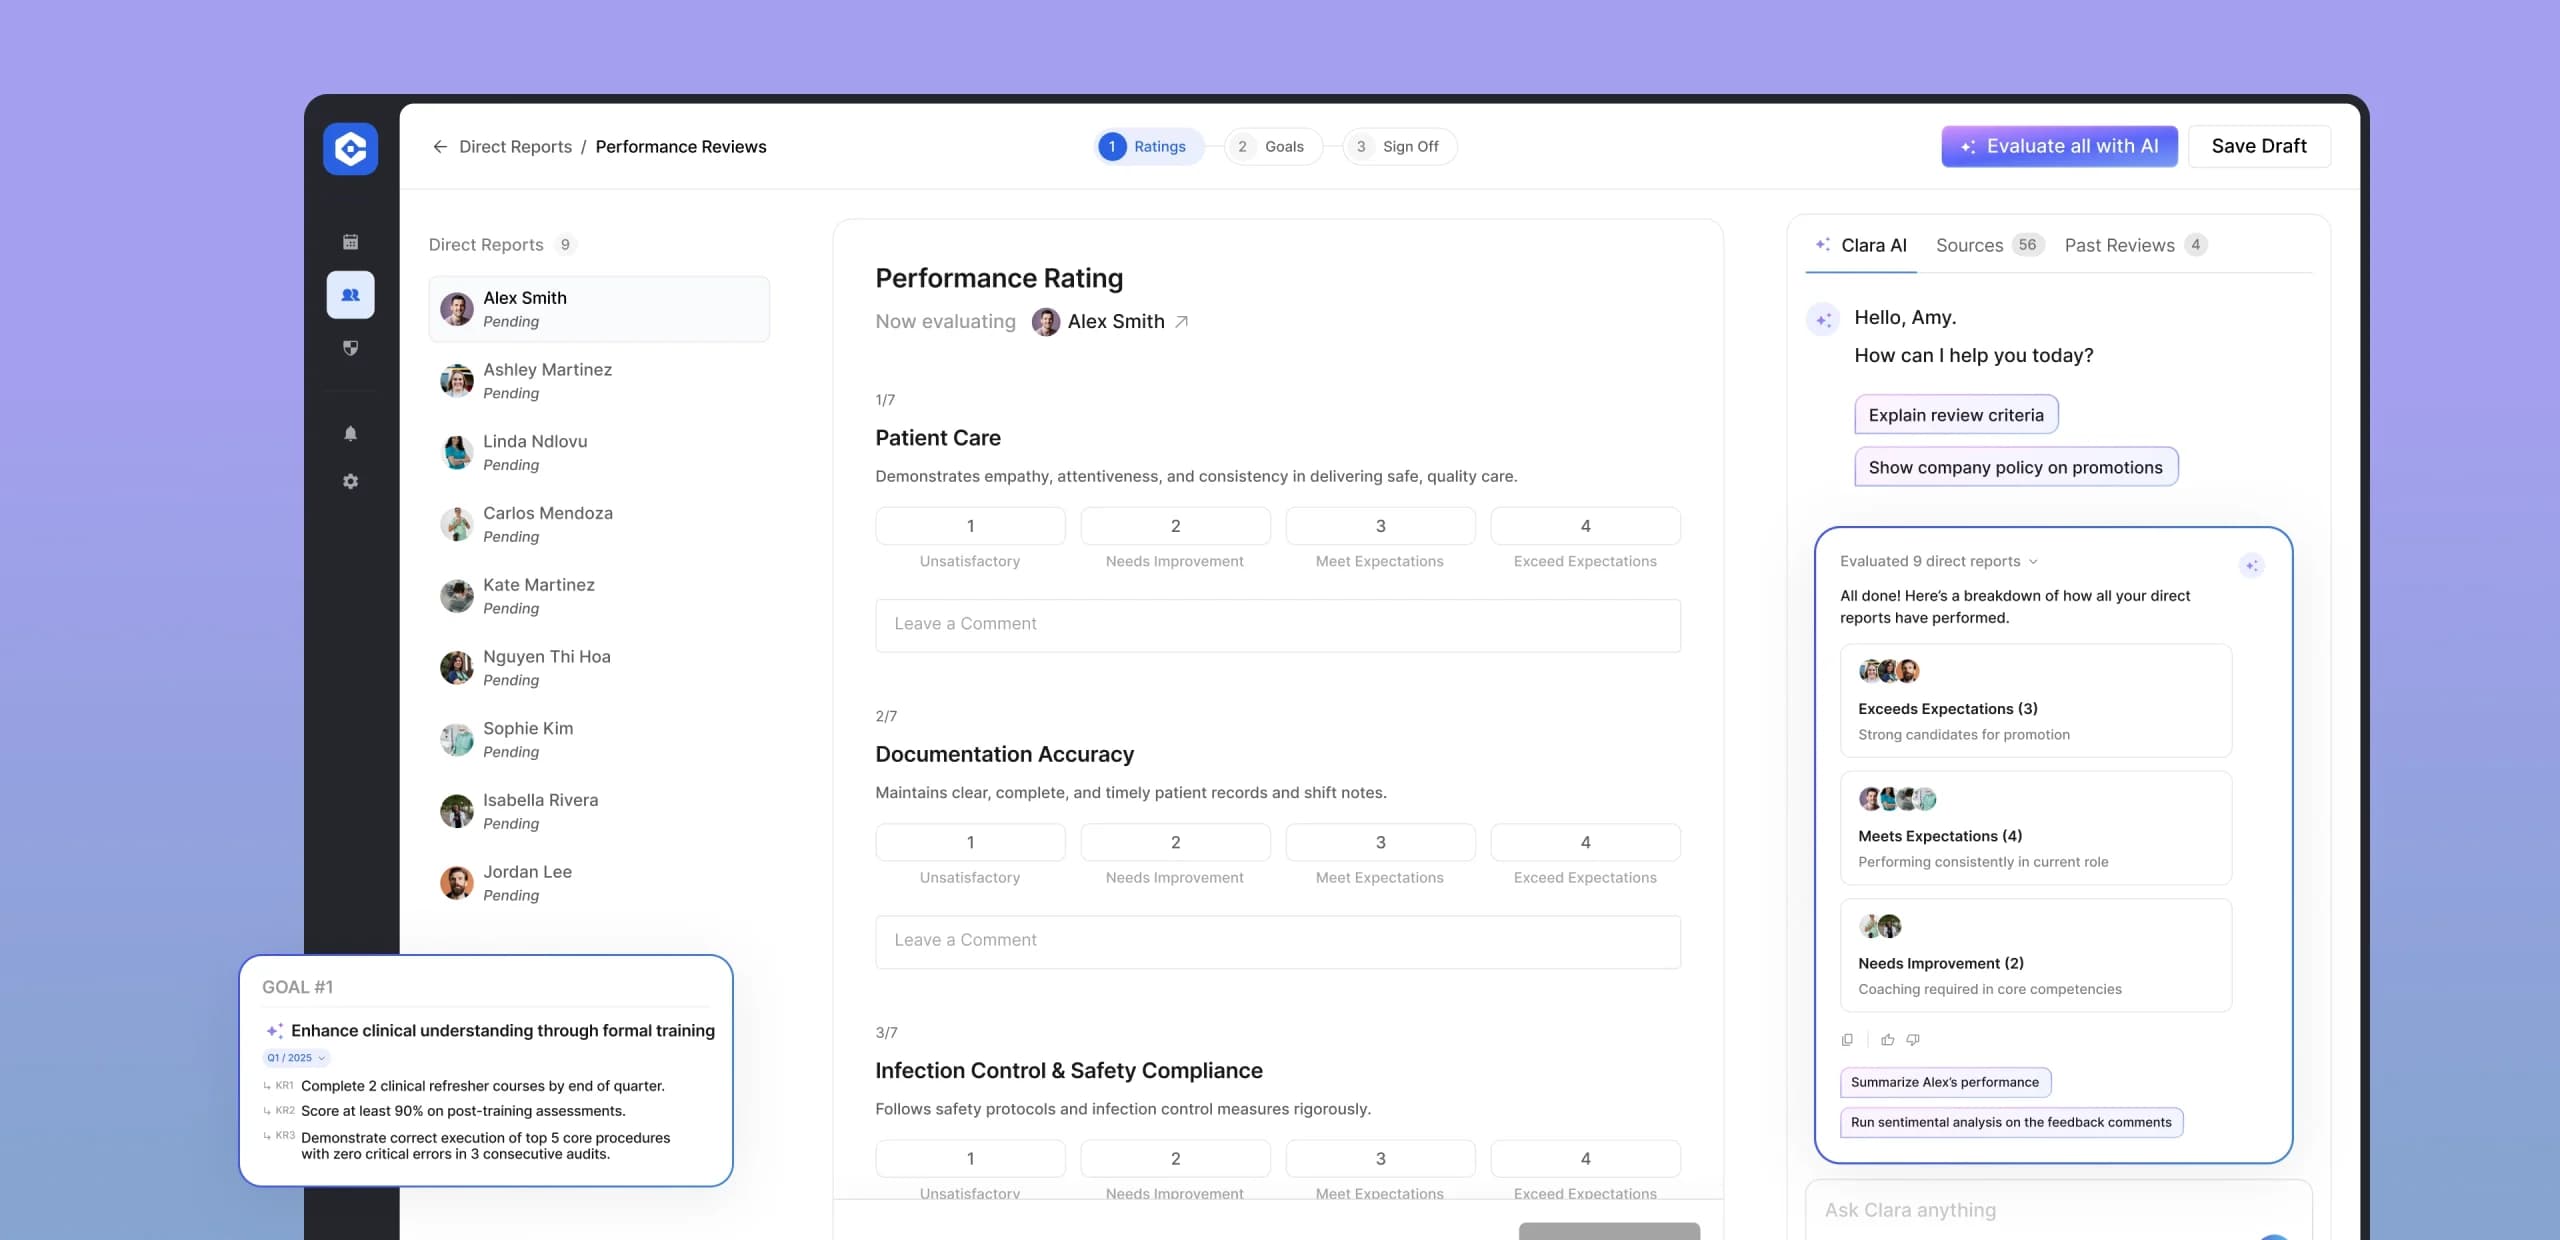The image size is (2560, 1240).
Task: Click 'Score at least 90%' key result
Action: point(463,1111)
